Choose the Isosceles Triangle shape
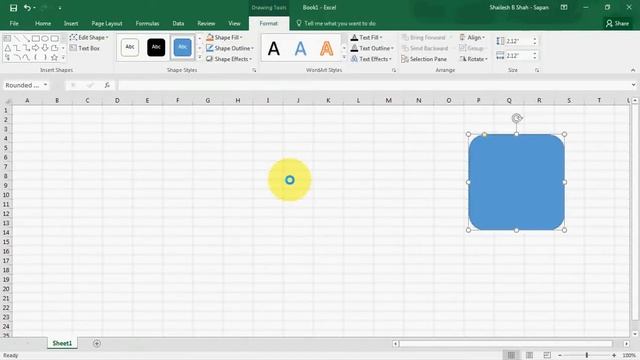Screen dimensions: 640x360 [x=7, y=48]
